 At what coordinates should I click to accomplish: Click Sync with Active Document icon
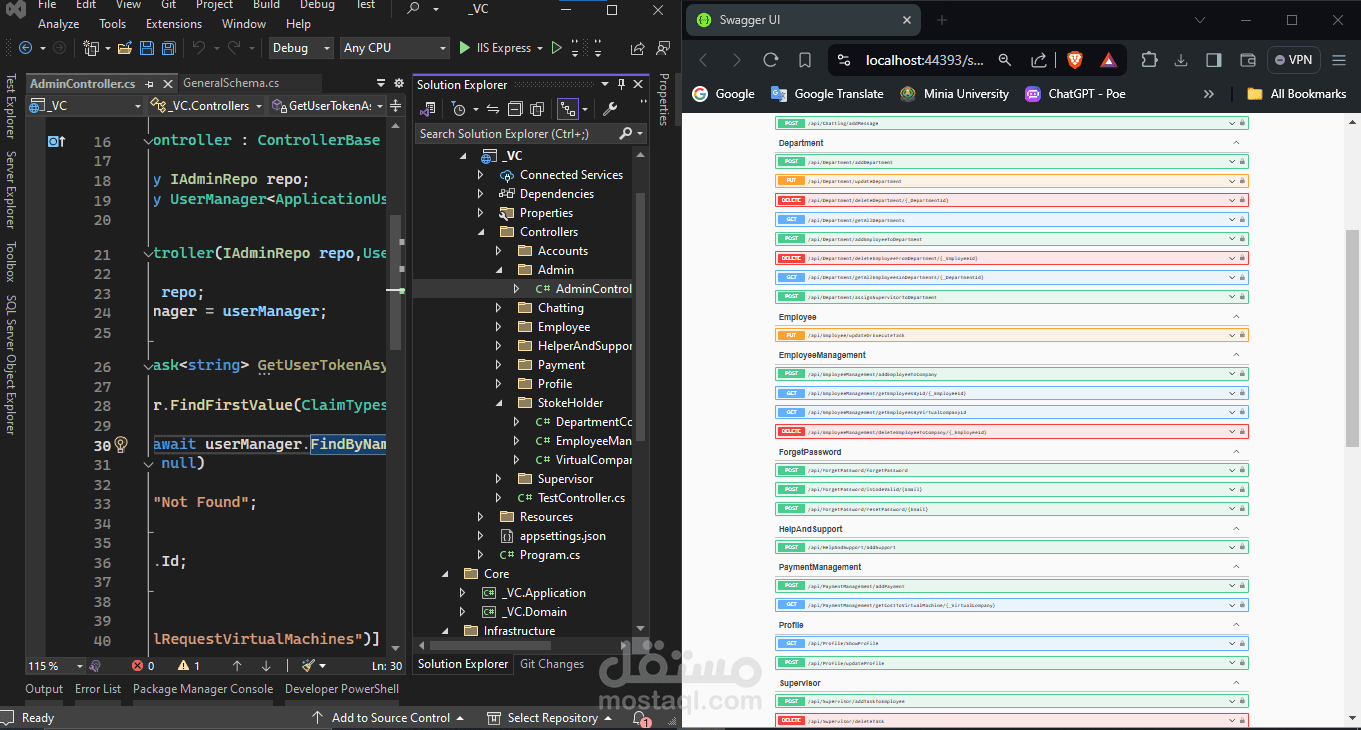tap(492, 109)
